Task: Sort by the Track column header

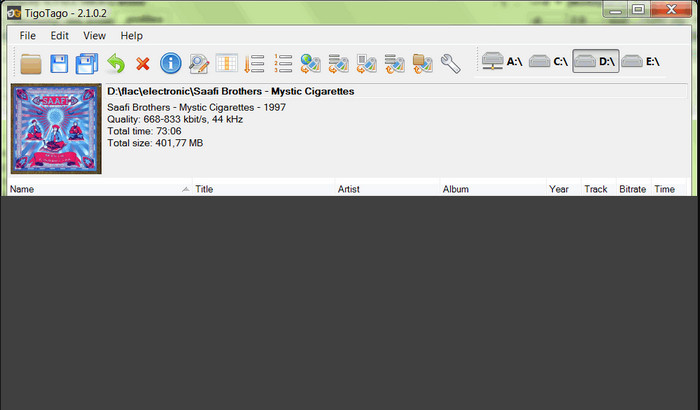Action: pyautogui.click(x=599, y=189)
